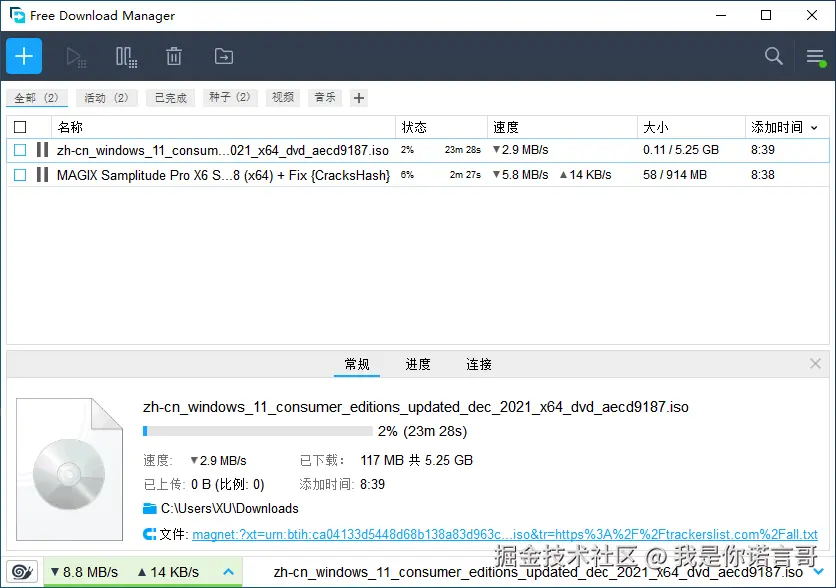The image size is (836, 588).
Task: Open search with magnifier icon
Action: [x=774, y=56]
